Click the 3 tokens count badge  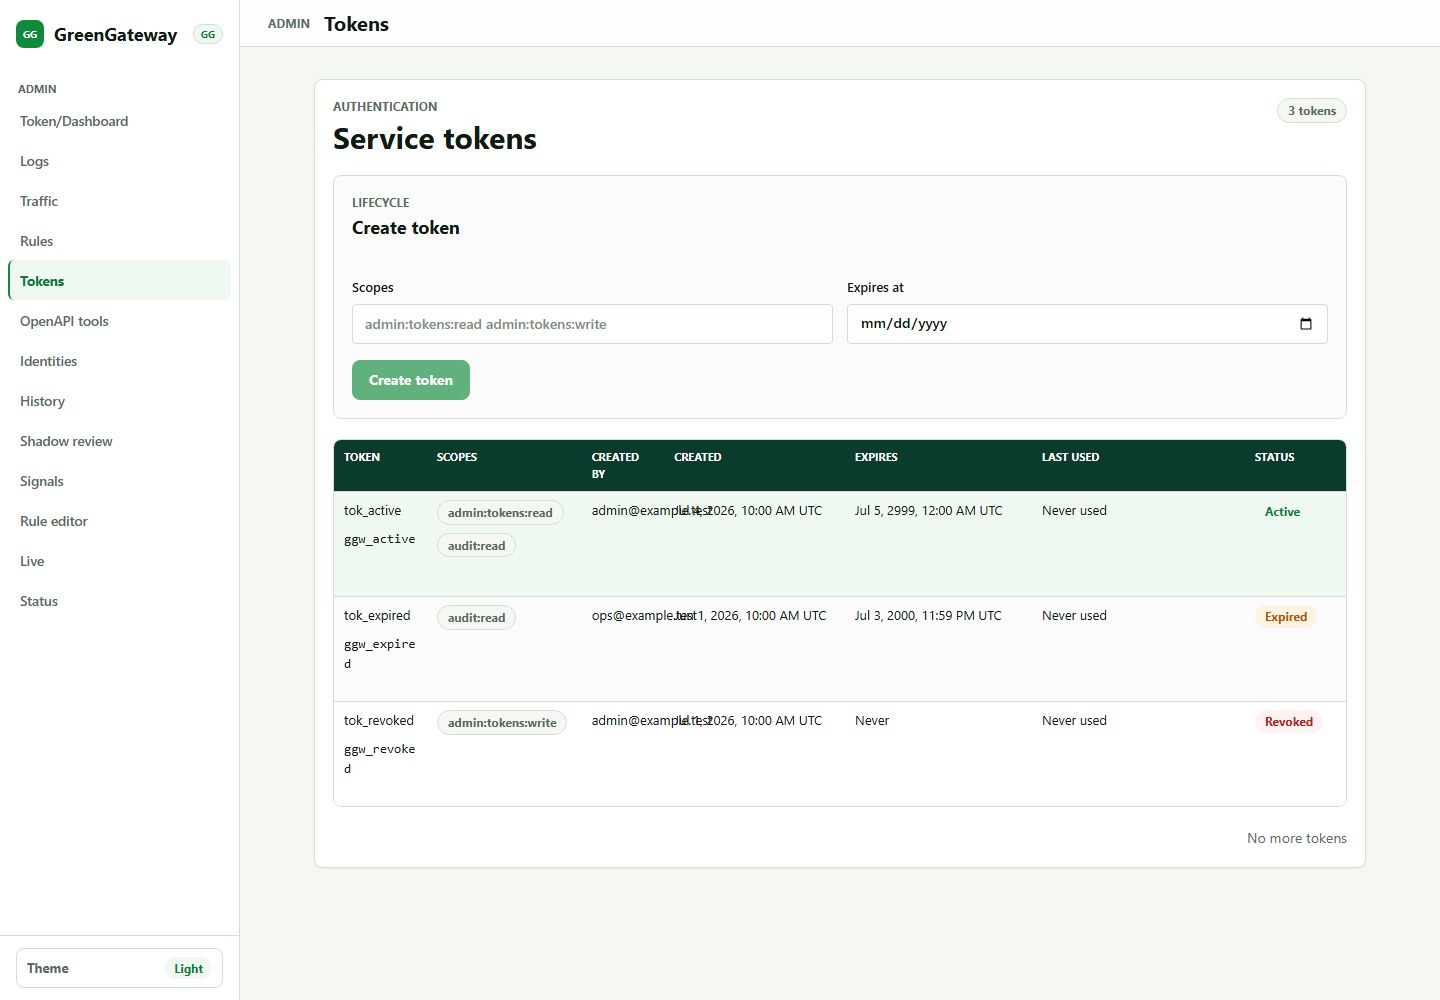click(x=1311, y=111)
